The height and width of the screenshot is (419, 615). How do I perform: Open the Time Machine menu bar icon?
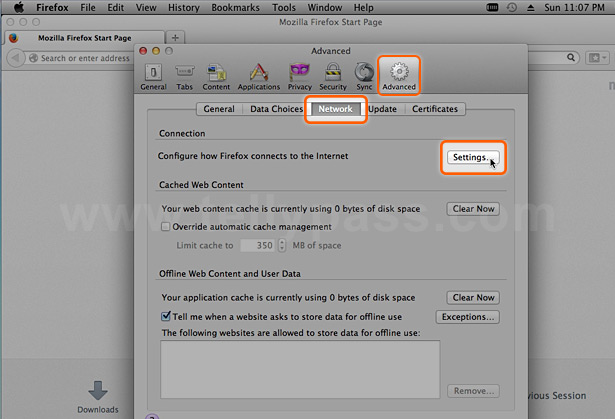(x=511, y=7)
